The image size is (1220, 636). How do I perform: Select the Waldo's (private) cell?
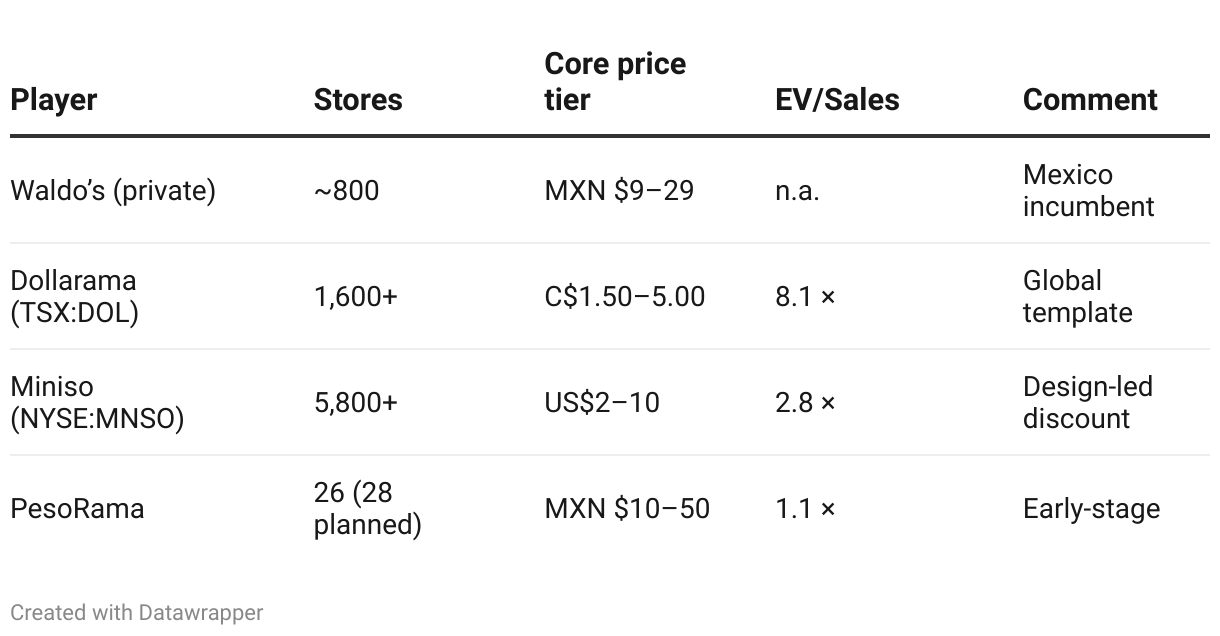[113, 190]
